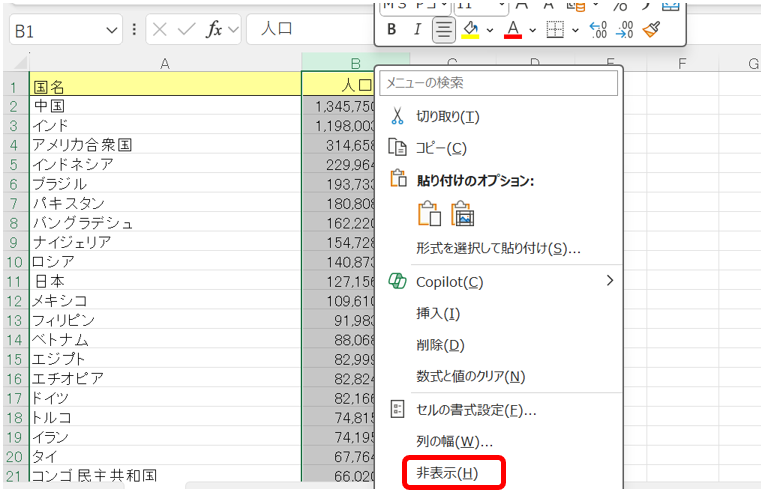761x493 pixels.
Task: Click the 人口 header cell B1
Action: point(338,85)
